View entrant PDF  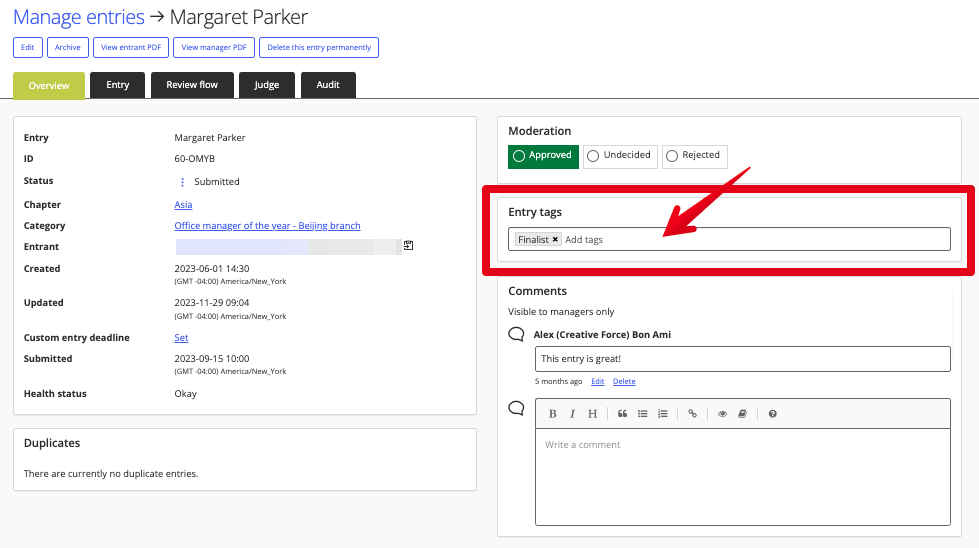pyautogui.click(x=131, y=47)
